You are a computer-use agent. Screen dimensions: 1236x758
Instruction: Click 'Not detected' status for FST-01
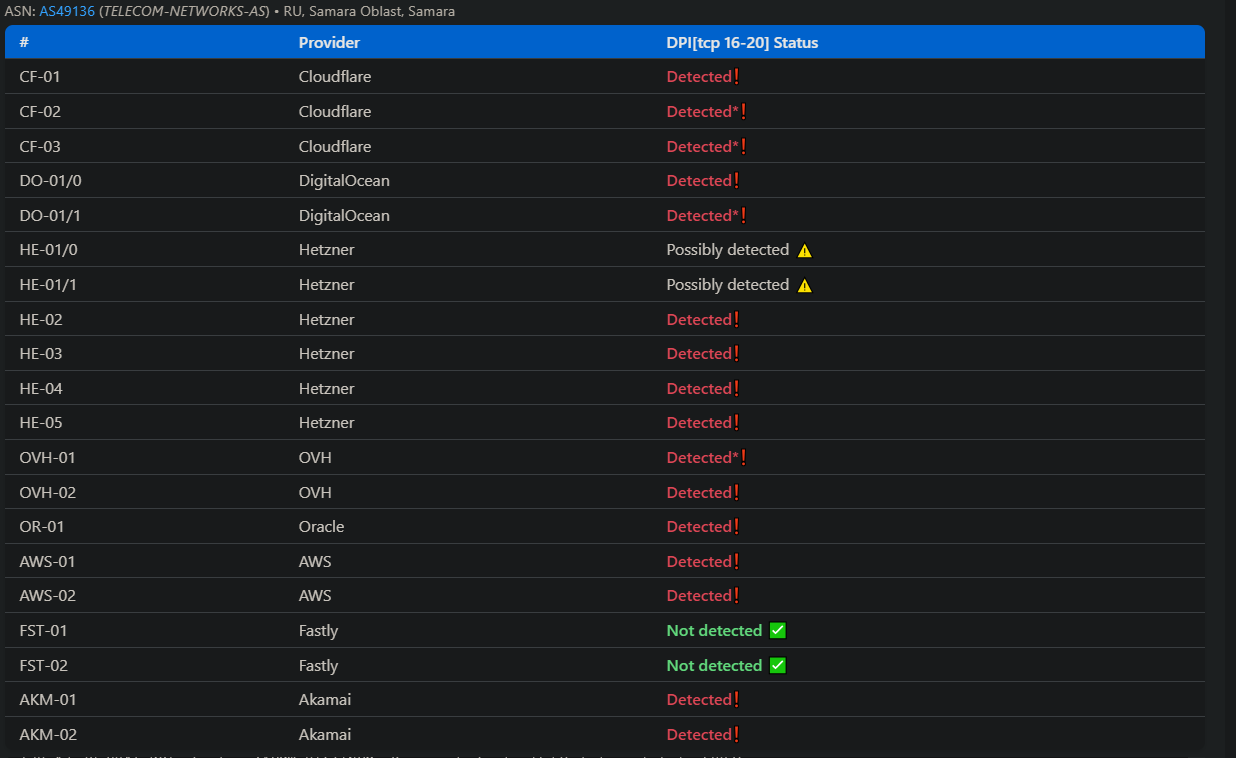click(x=714, y=631)
